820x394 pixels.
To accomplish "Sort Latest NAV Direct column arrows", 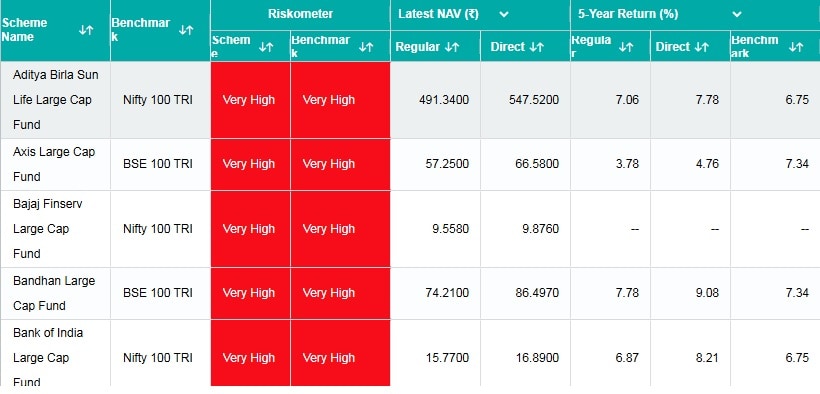I will (x=537, y=47).
